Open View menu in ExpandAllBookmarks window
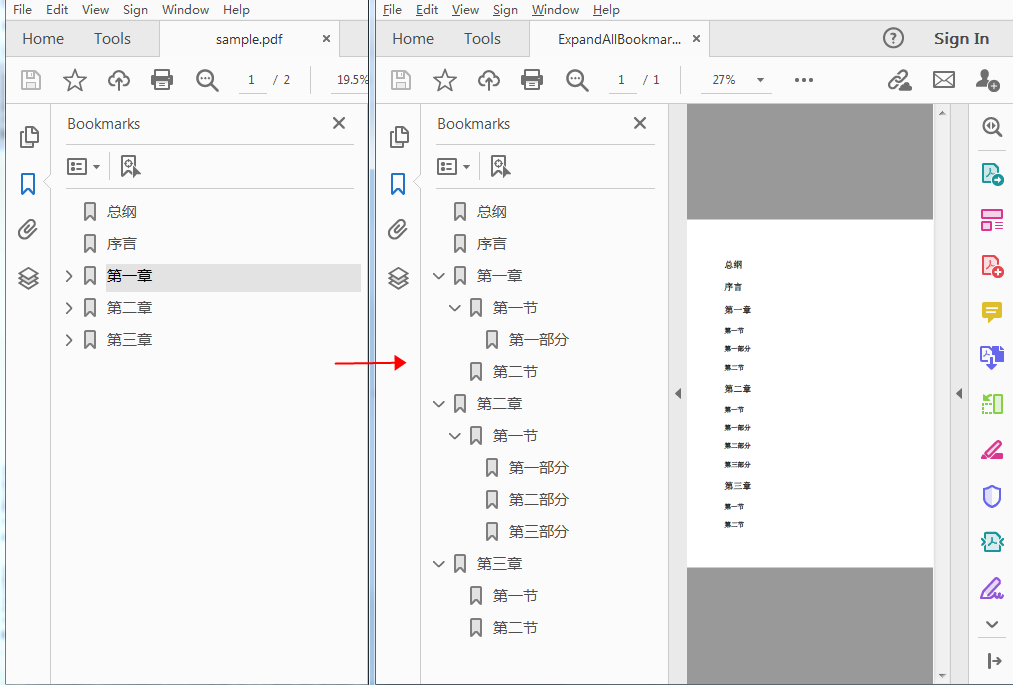Screen dimensions: 1013x685 [x=465, y=10]
